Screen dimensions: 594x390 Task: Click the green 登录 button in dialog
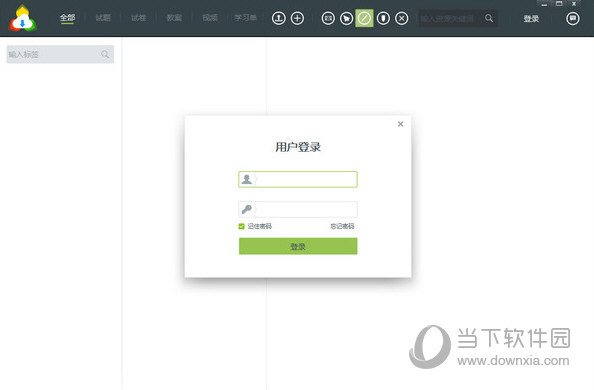point(298,246)
